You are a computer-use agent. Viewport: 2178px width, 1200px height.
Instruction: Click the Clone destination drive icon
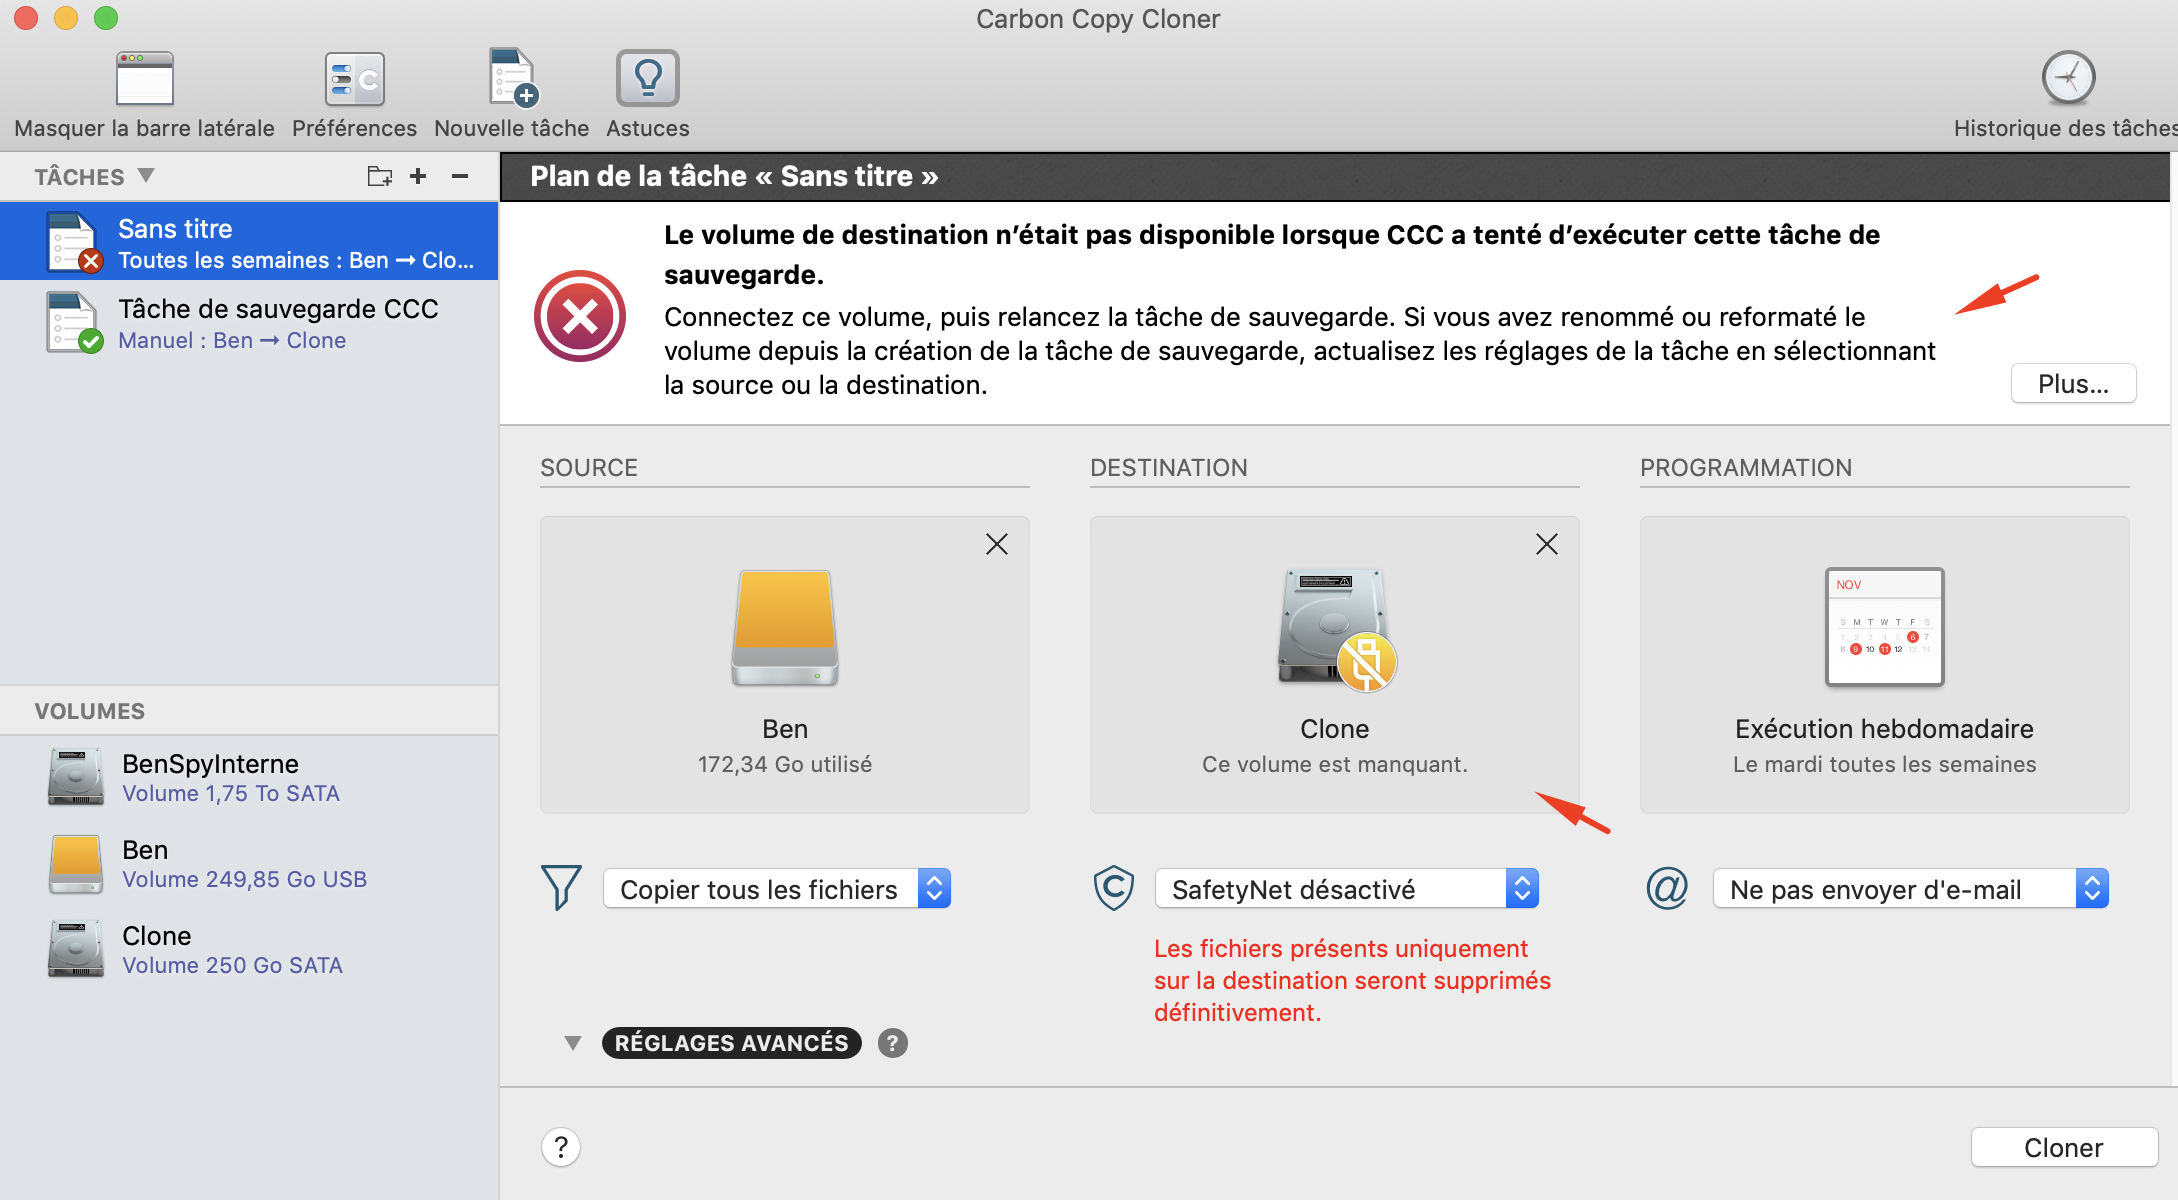[1335, 629]
